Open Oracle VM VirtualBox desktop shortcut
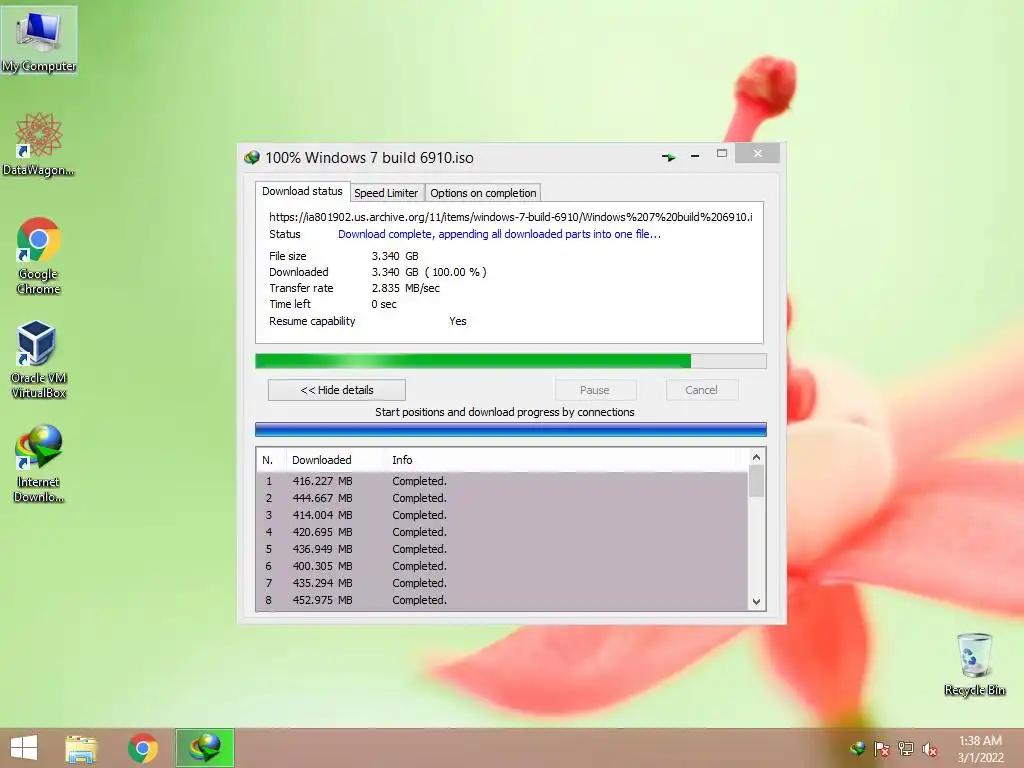Viewport: 1024px width, 768px height. [x=39, y=359]
